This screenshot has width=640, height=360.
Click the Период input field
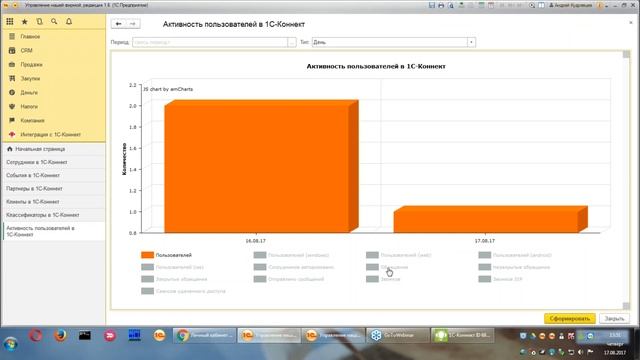(210, 42)
